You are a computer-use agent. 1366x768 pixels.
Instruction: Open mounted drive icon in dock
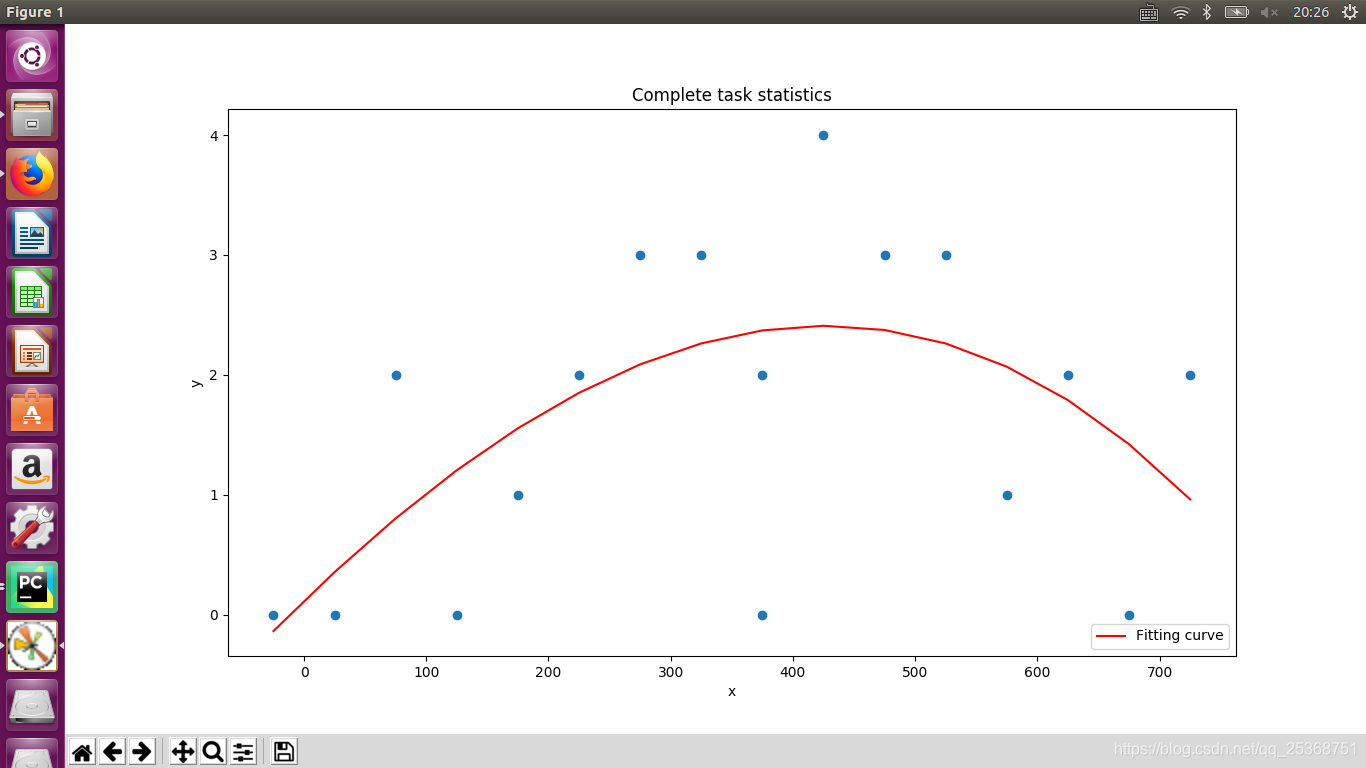[32, 705]
